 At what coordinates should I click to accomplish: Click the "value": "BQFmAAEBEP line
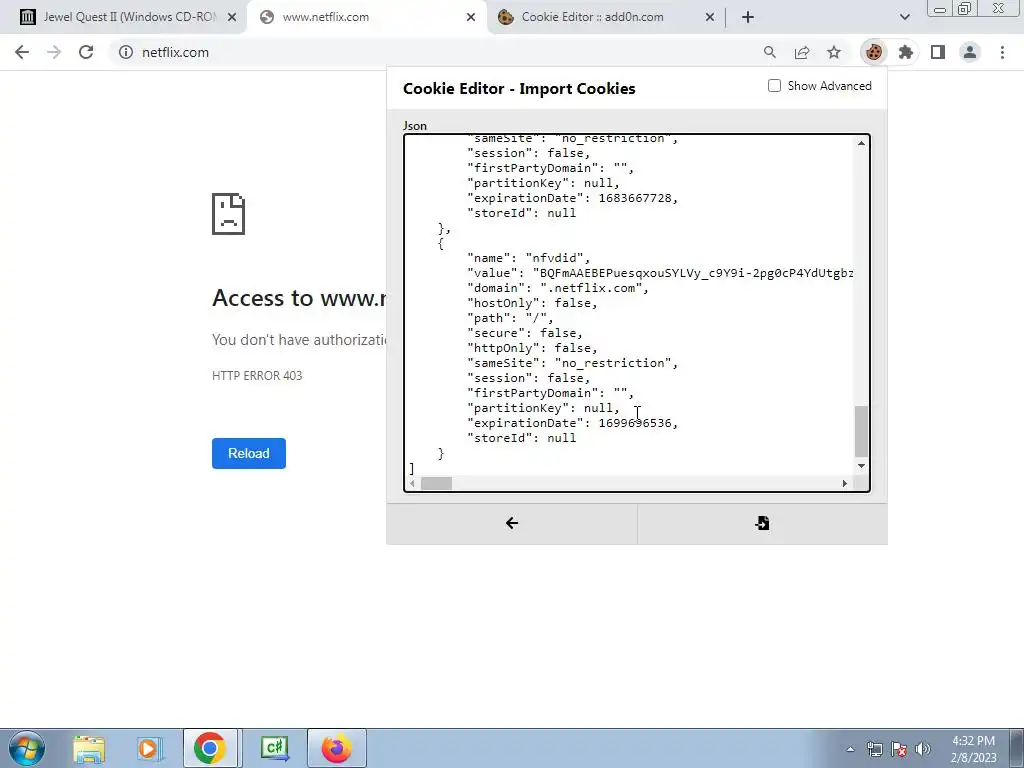click(660, 273)
